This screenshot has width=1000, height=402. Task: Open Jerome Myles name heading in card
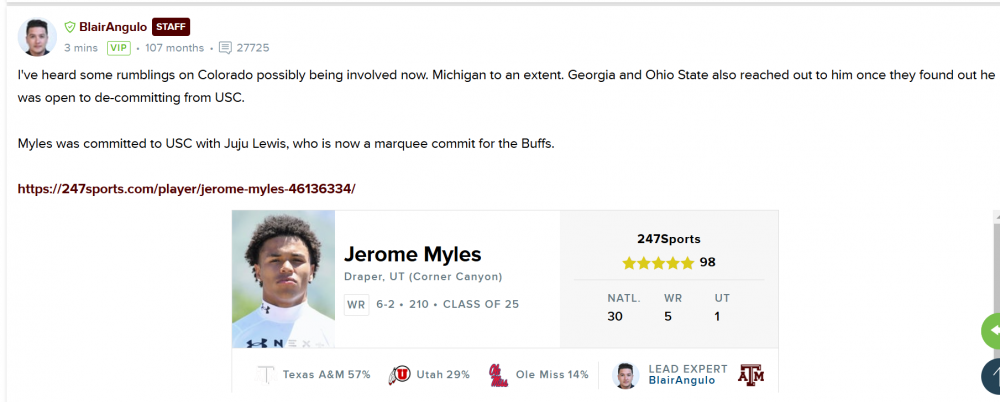[412, 254]
